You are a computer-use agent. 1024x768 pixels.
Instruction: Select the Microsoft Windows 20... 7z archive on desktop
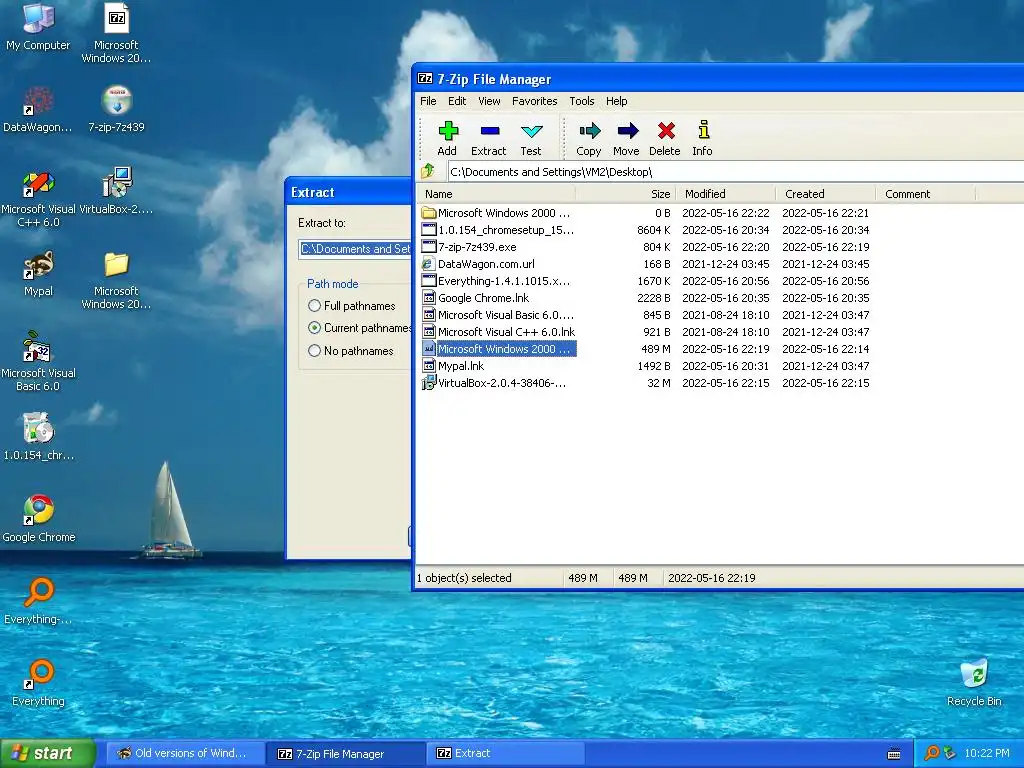[x=116, y=33]
